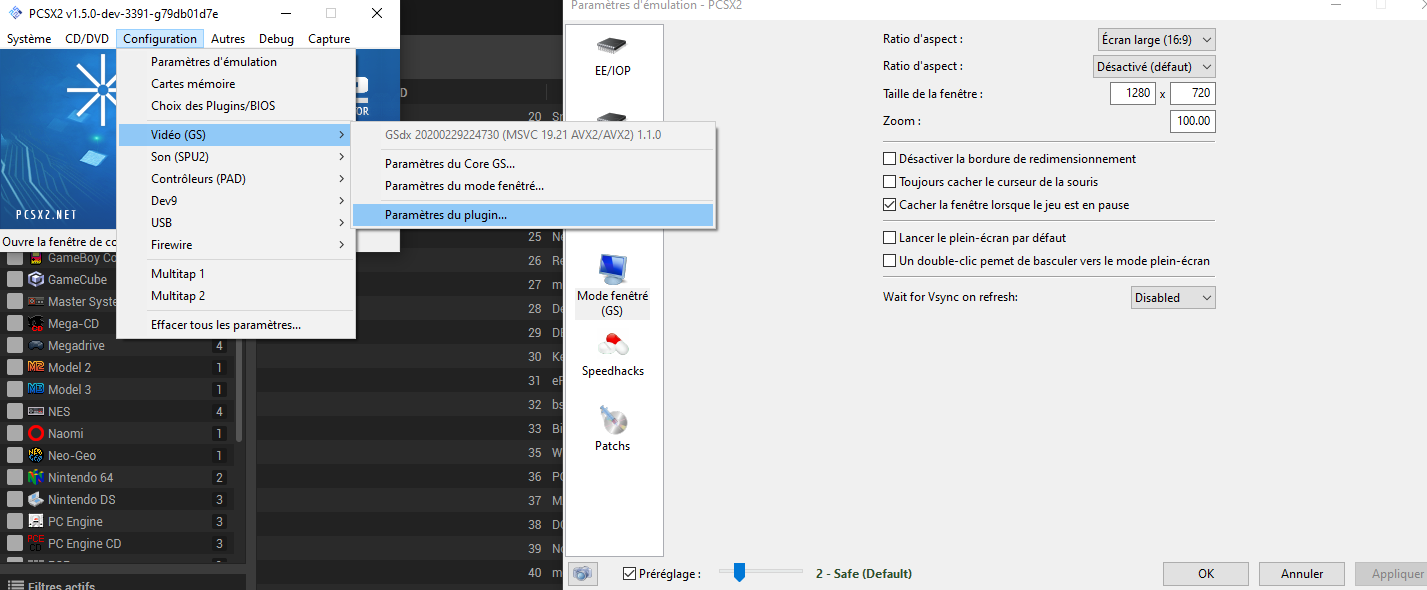Click the OK button
This screenshot has width=1427, height=590.
[1206, 574]
